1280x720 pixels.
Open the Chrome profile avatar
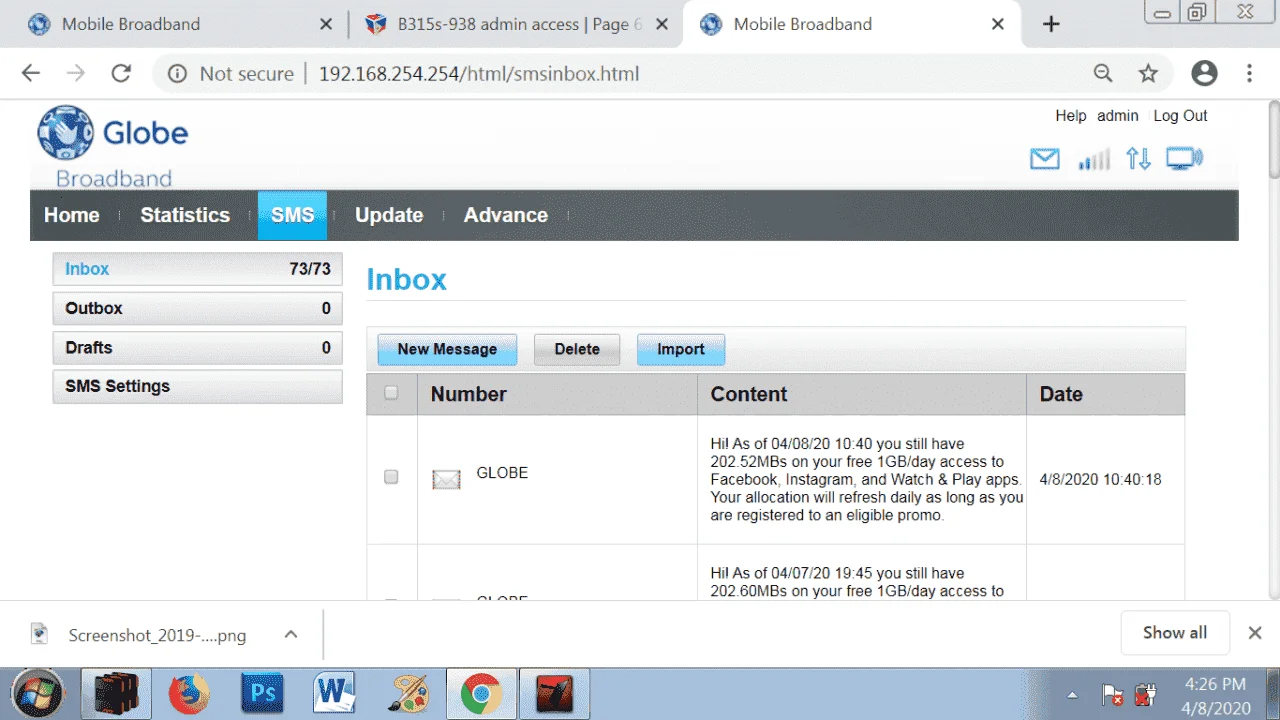(1205, 73)
